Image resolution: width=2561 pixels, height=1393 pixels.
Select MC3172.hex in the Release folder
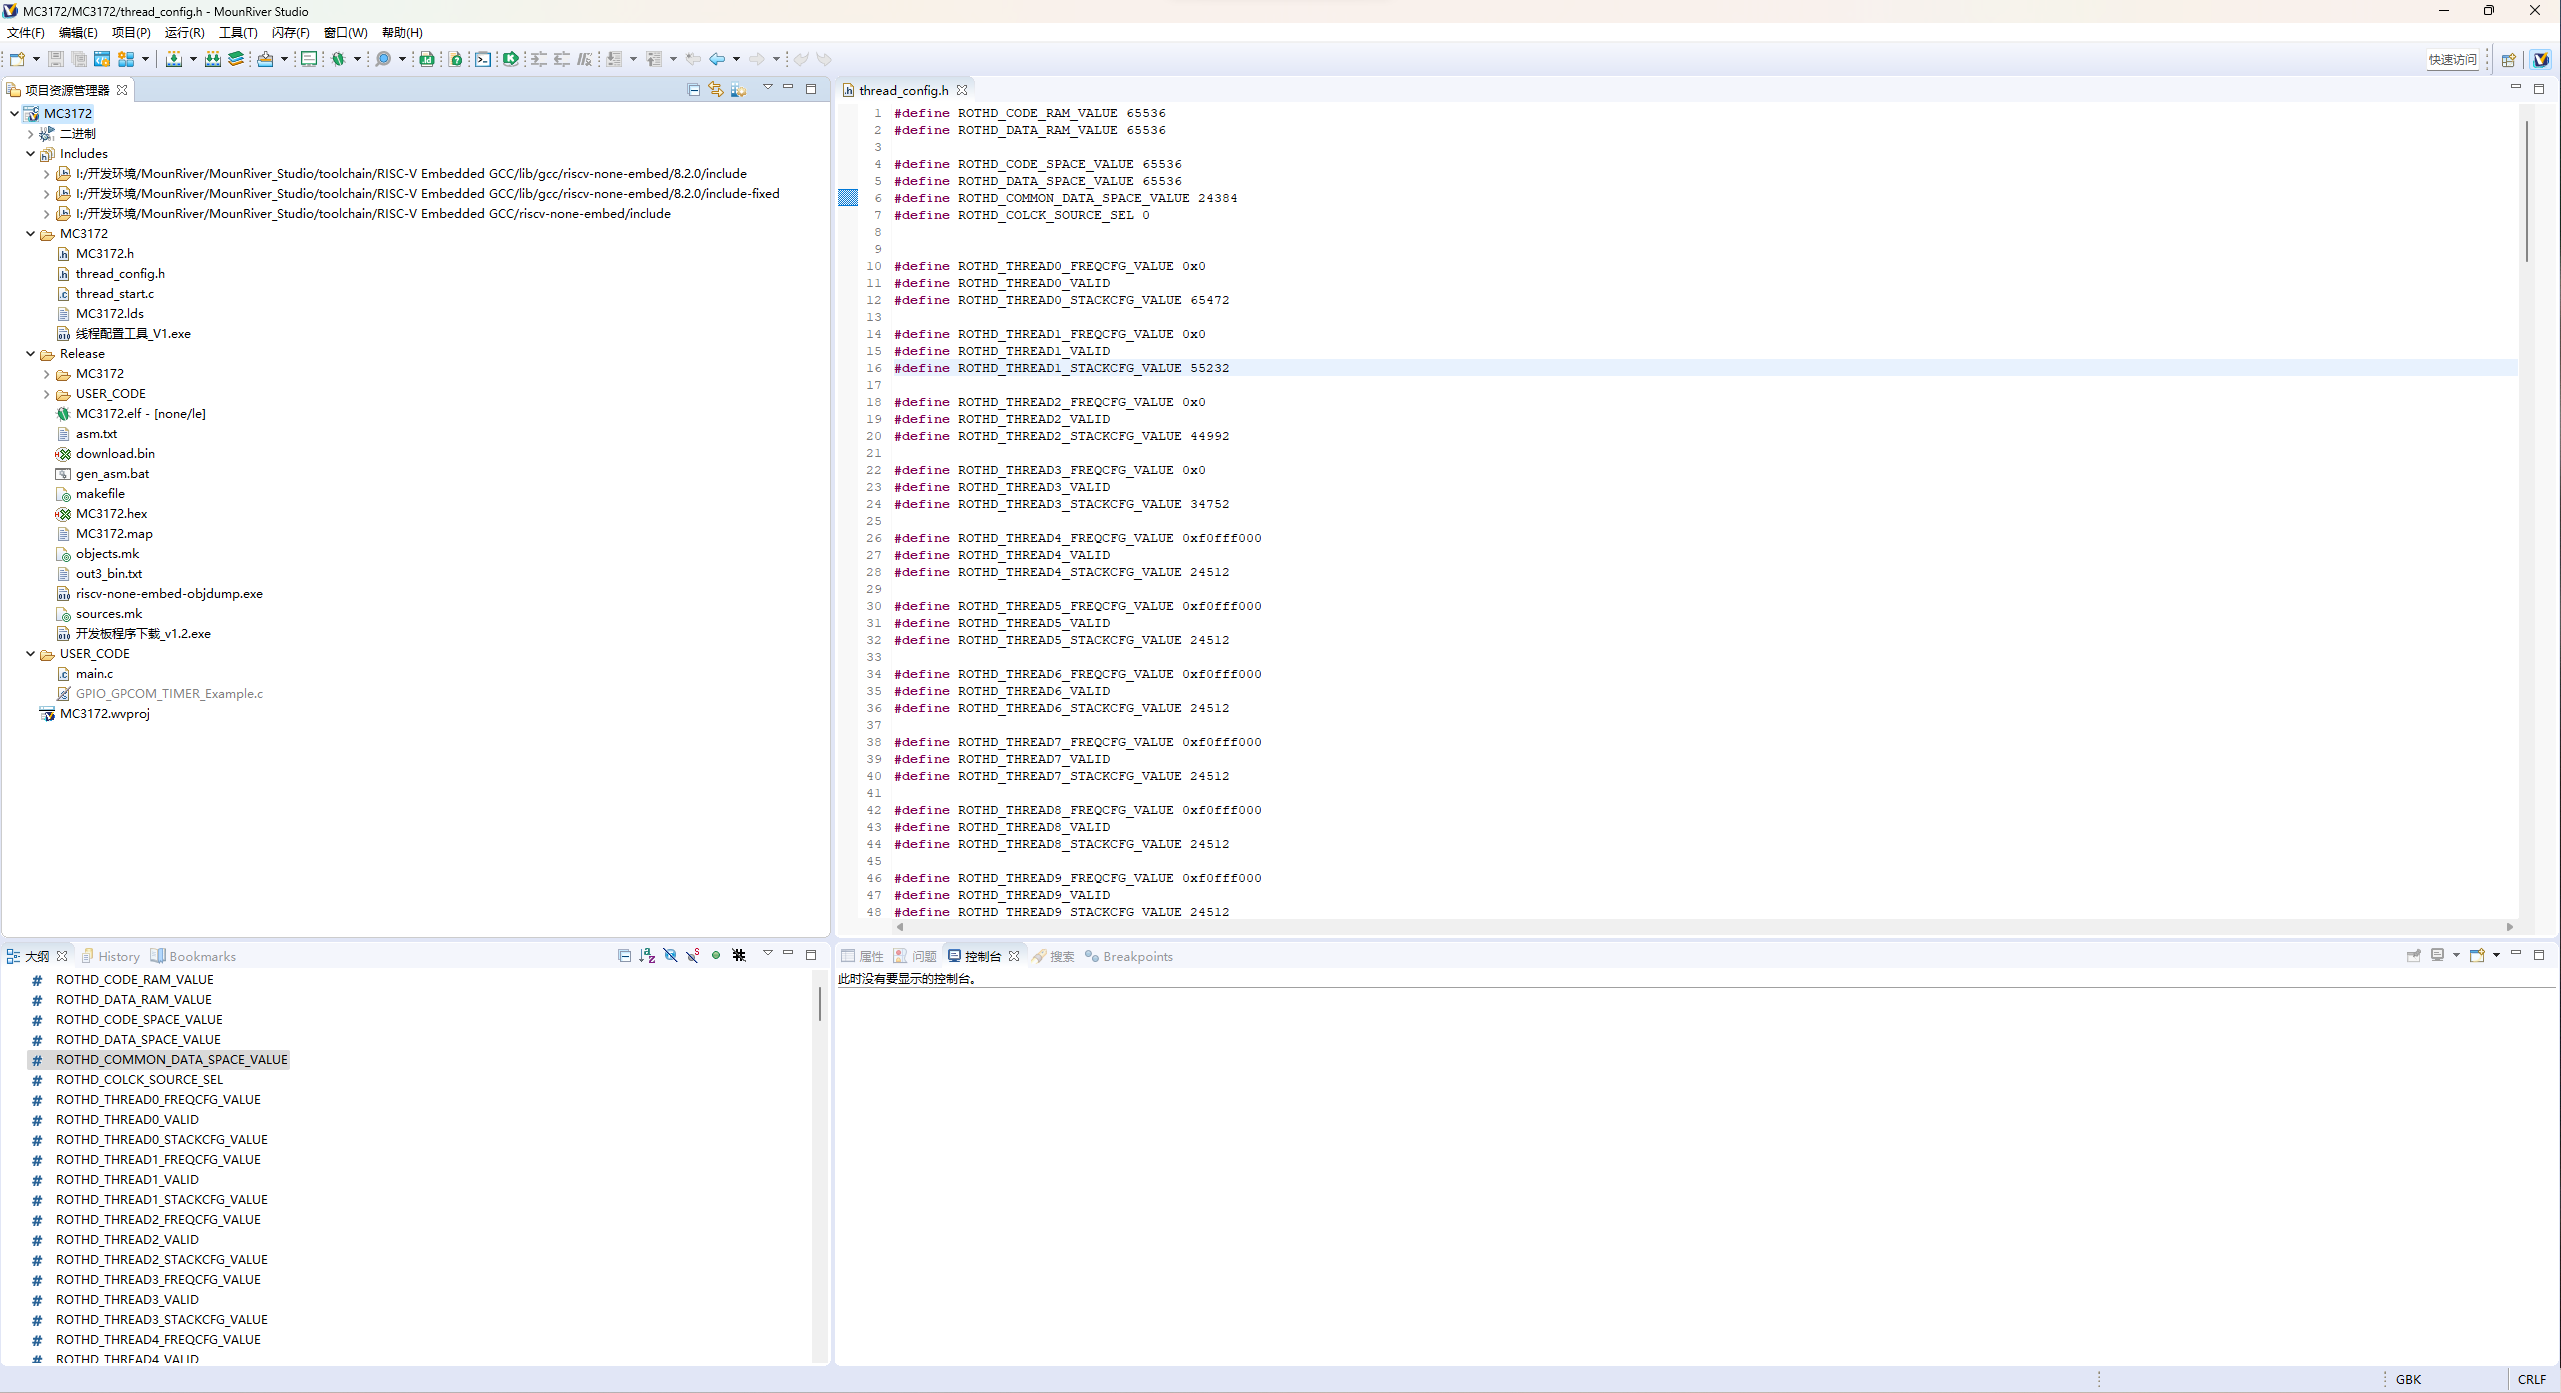(x=111, y=513)
